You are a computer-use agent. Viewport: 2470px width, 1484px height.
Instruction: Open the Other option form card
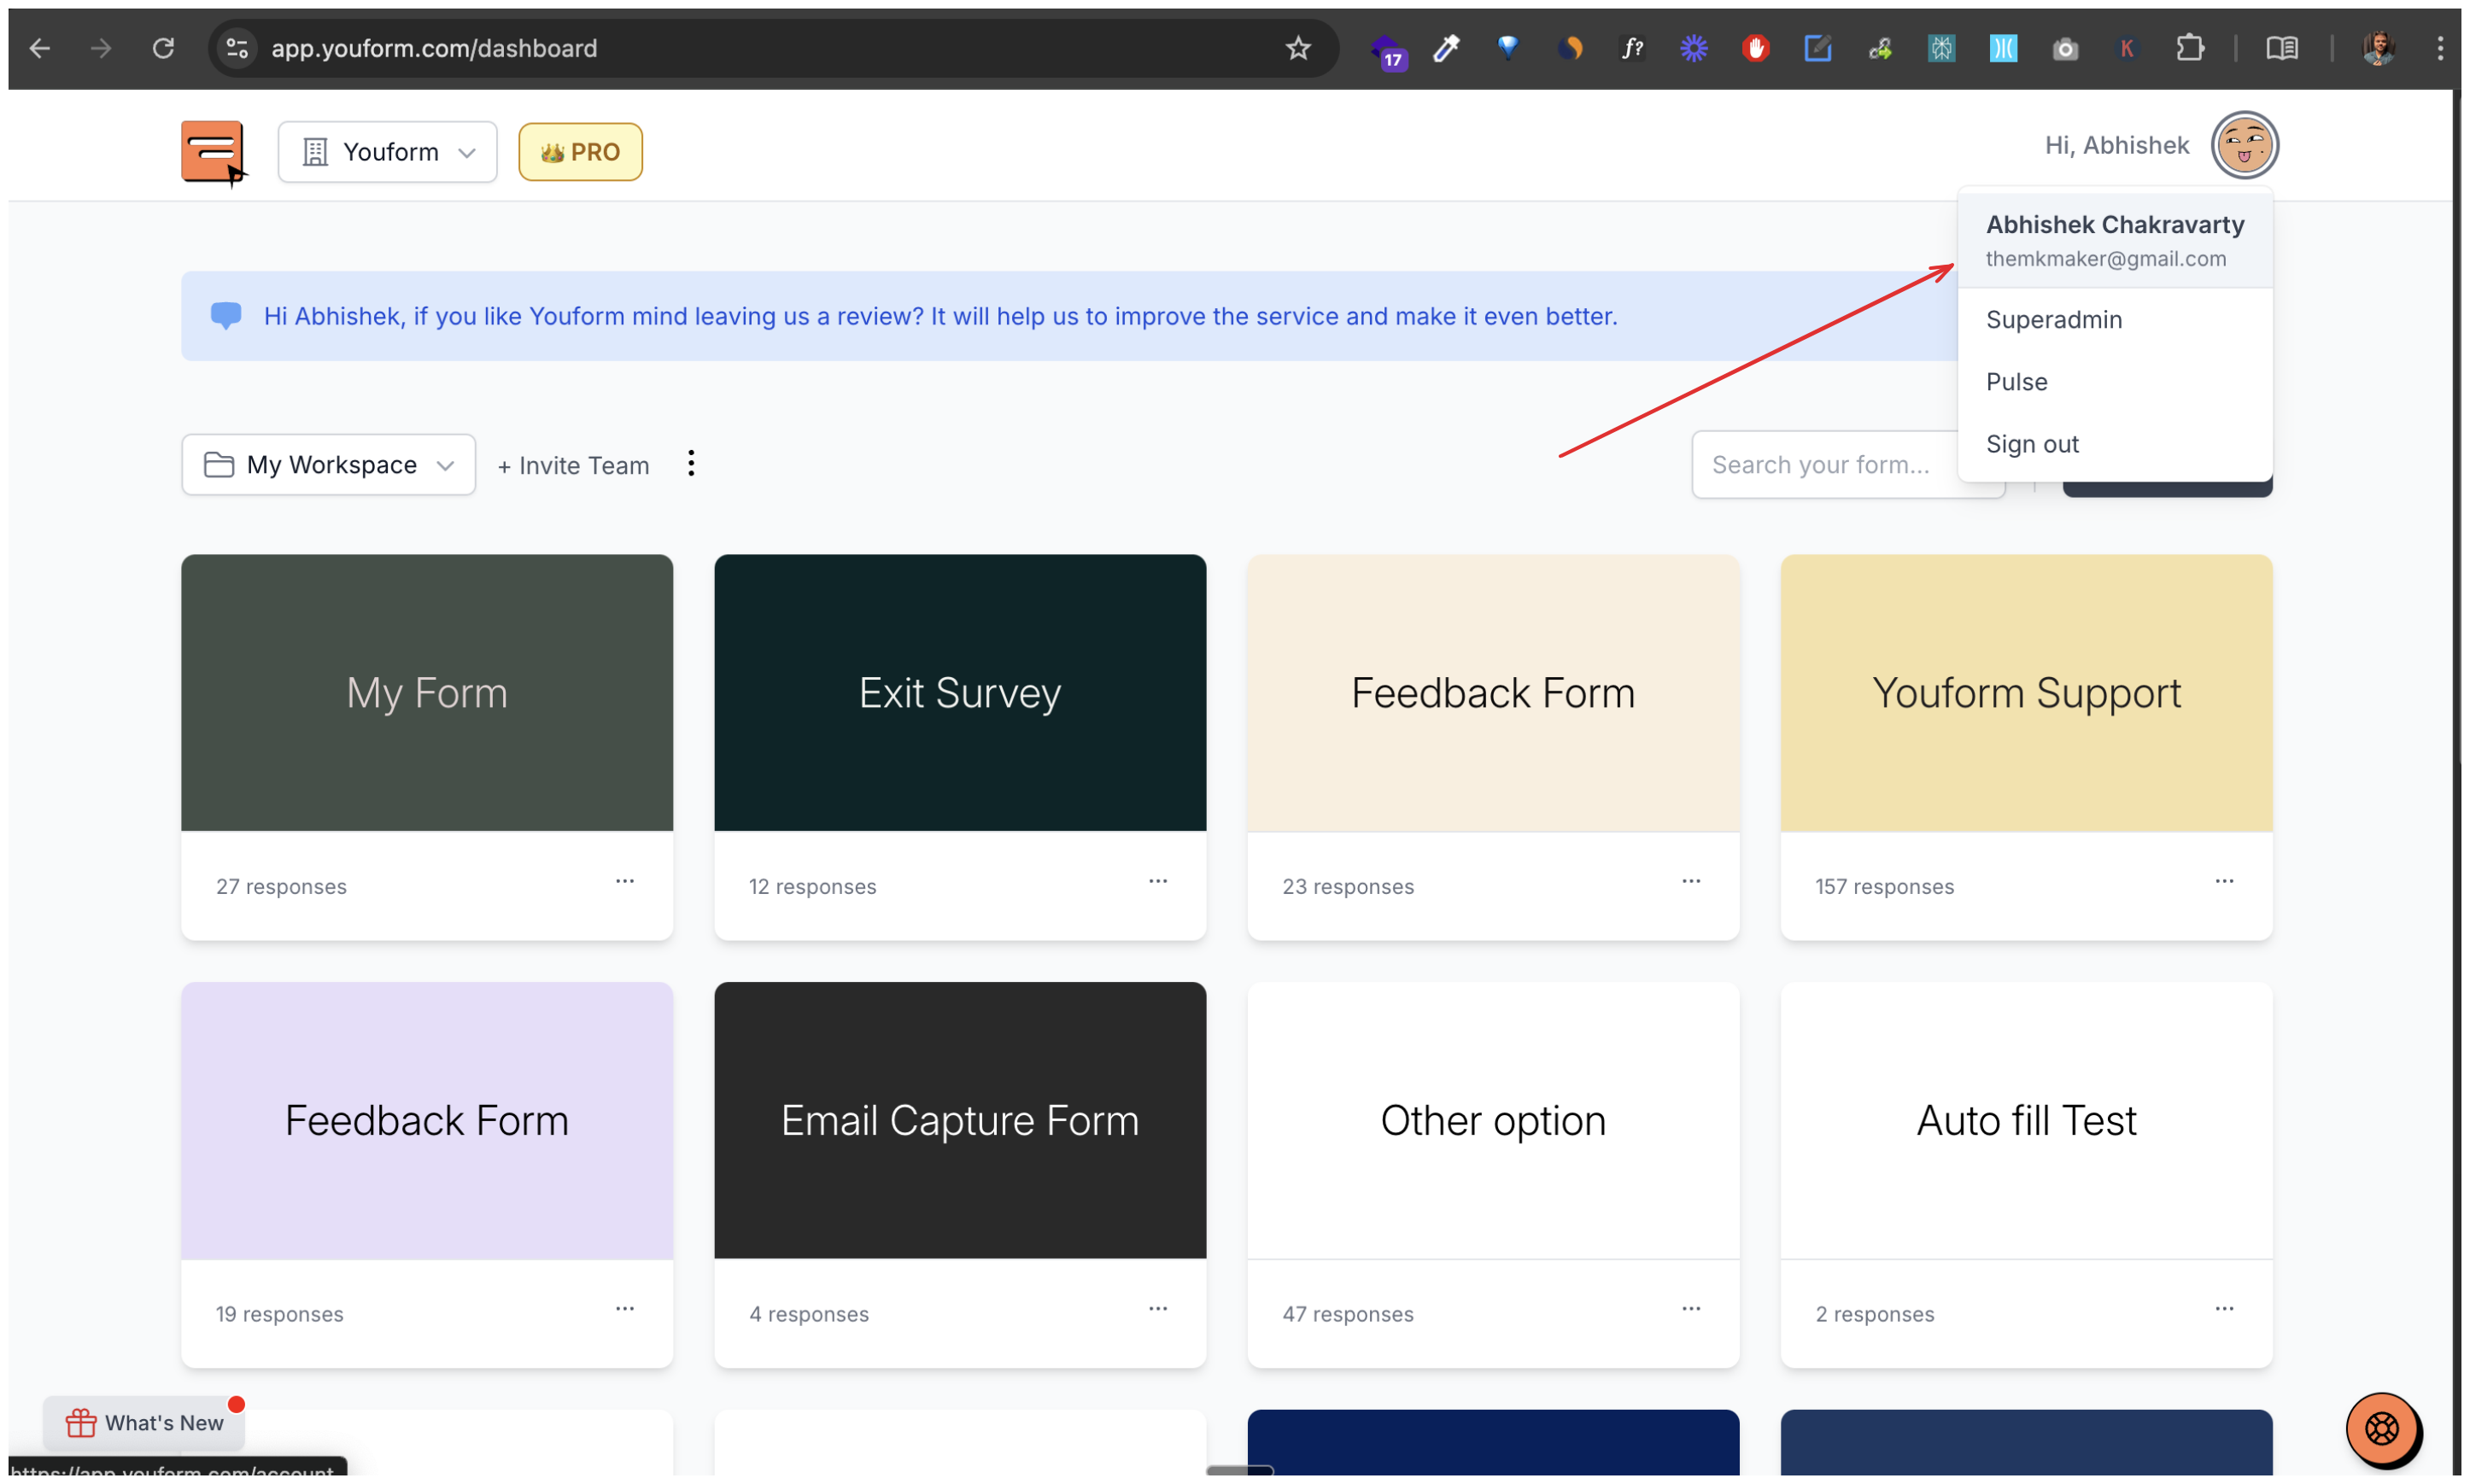(x=1493, y=1120)
